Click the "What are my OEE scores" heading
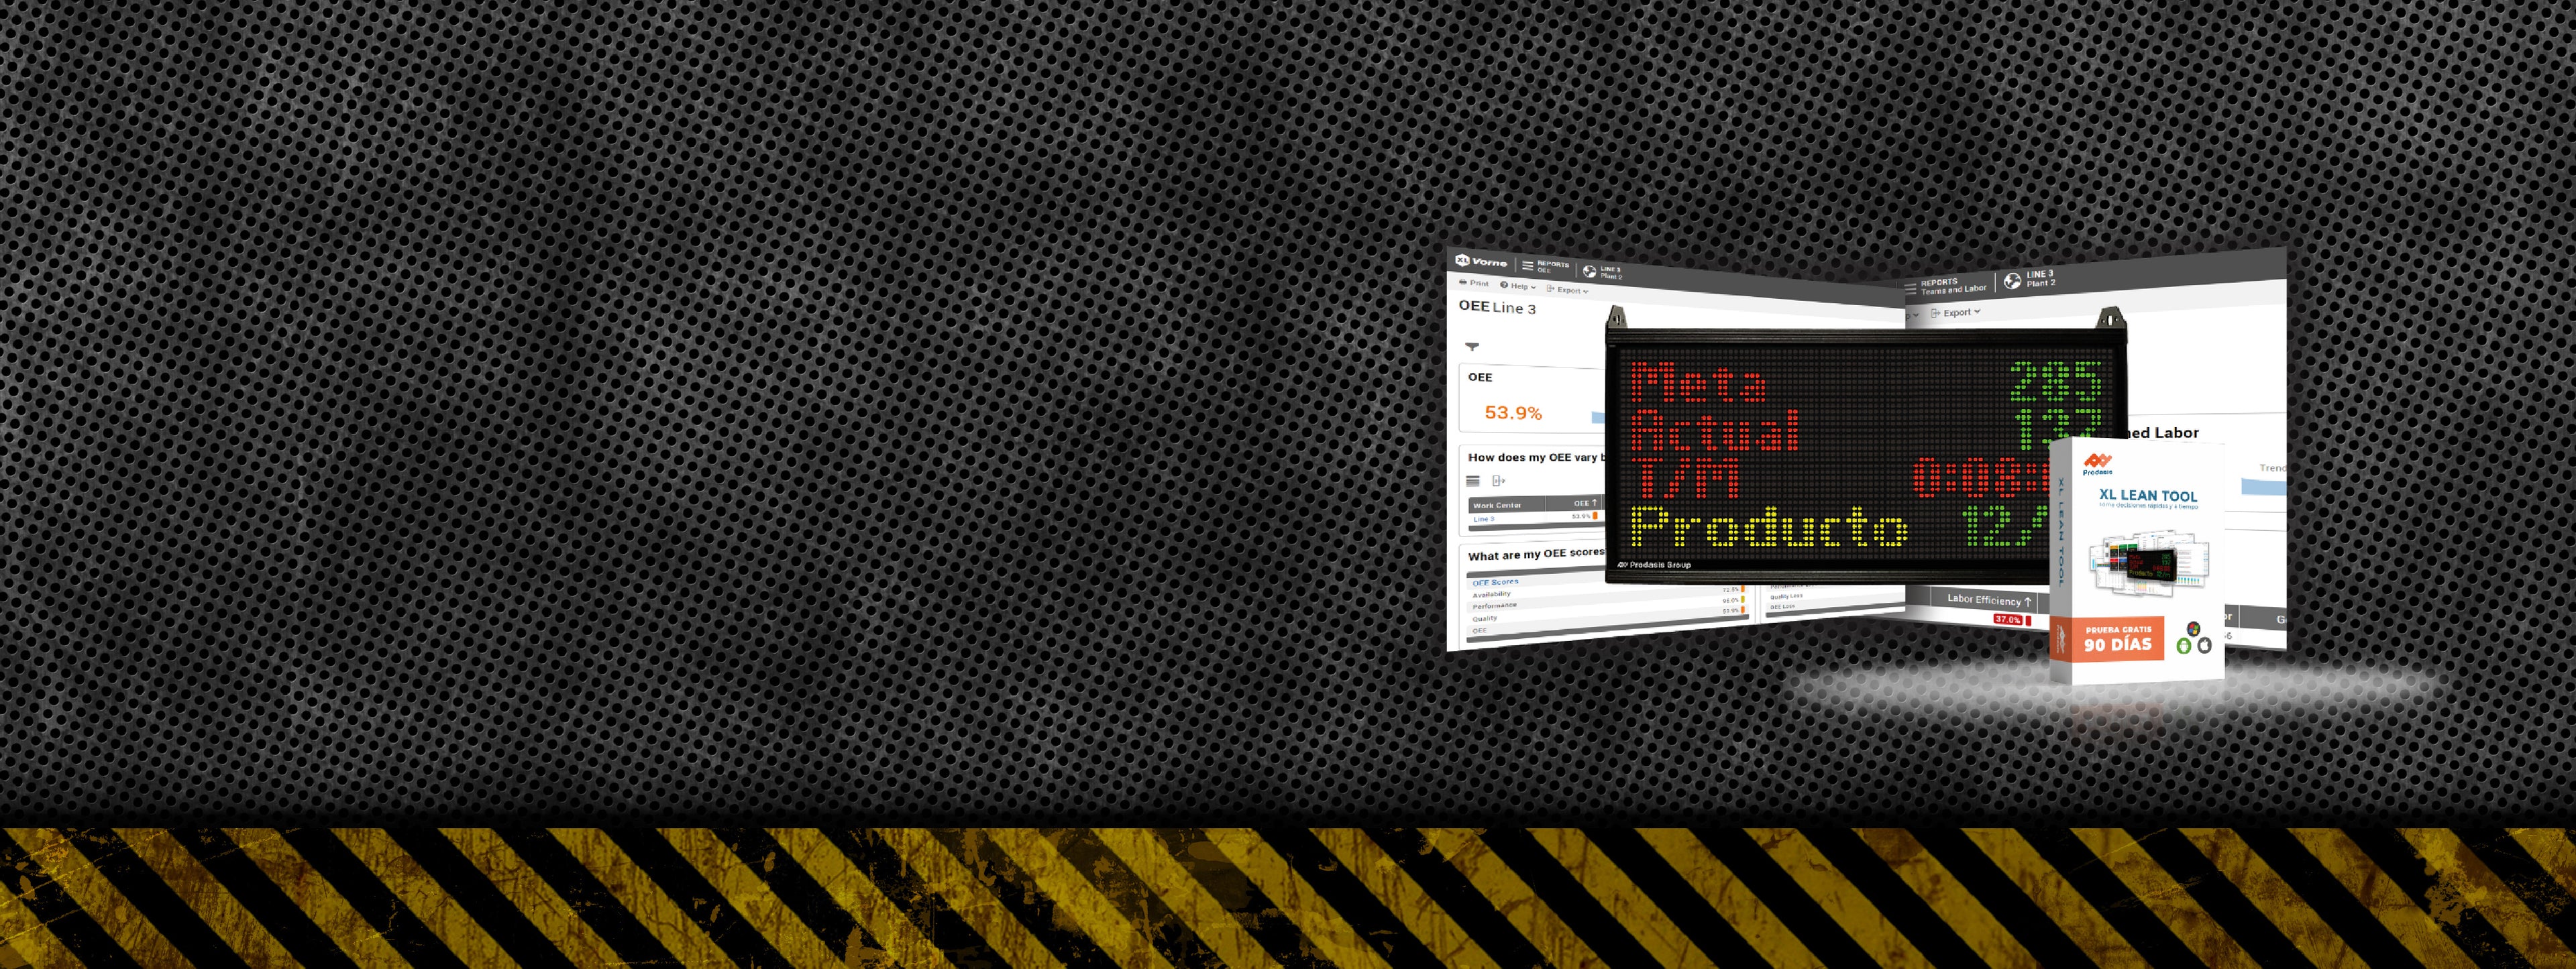The image size is (2576, 969). [x=1536, y=554]
